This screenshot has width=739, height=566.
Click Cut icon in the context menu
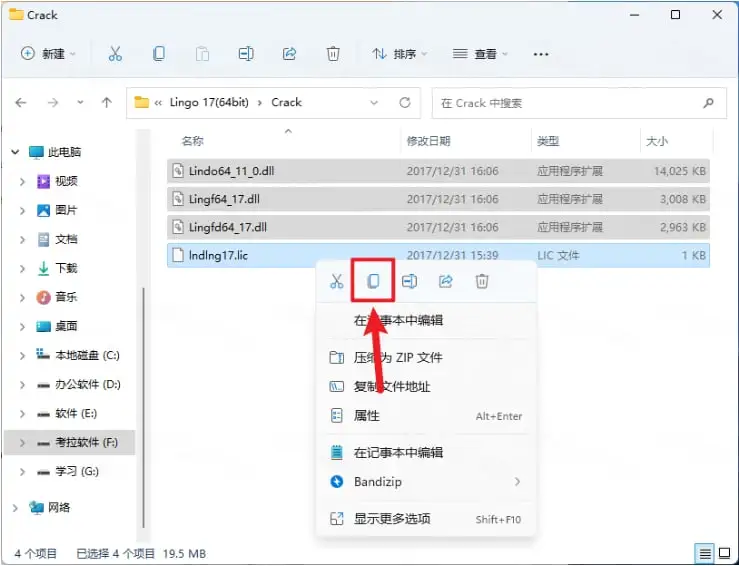tap(337, 281)
